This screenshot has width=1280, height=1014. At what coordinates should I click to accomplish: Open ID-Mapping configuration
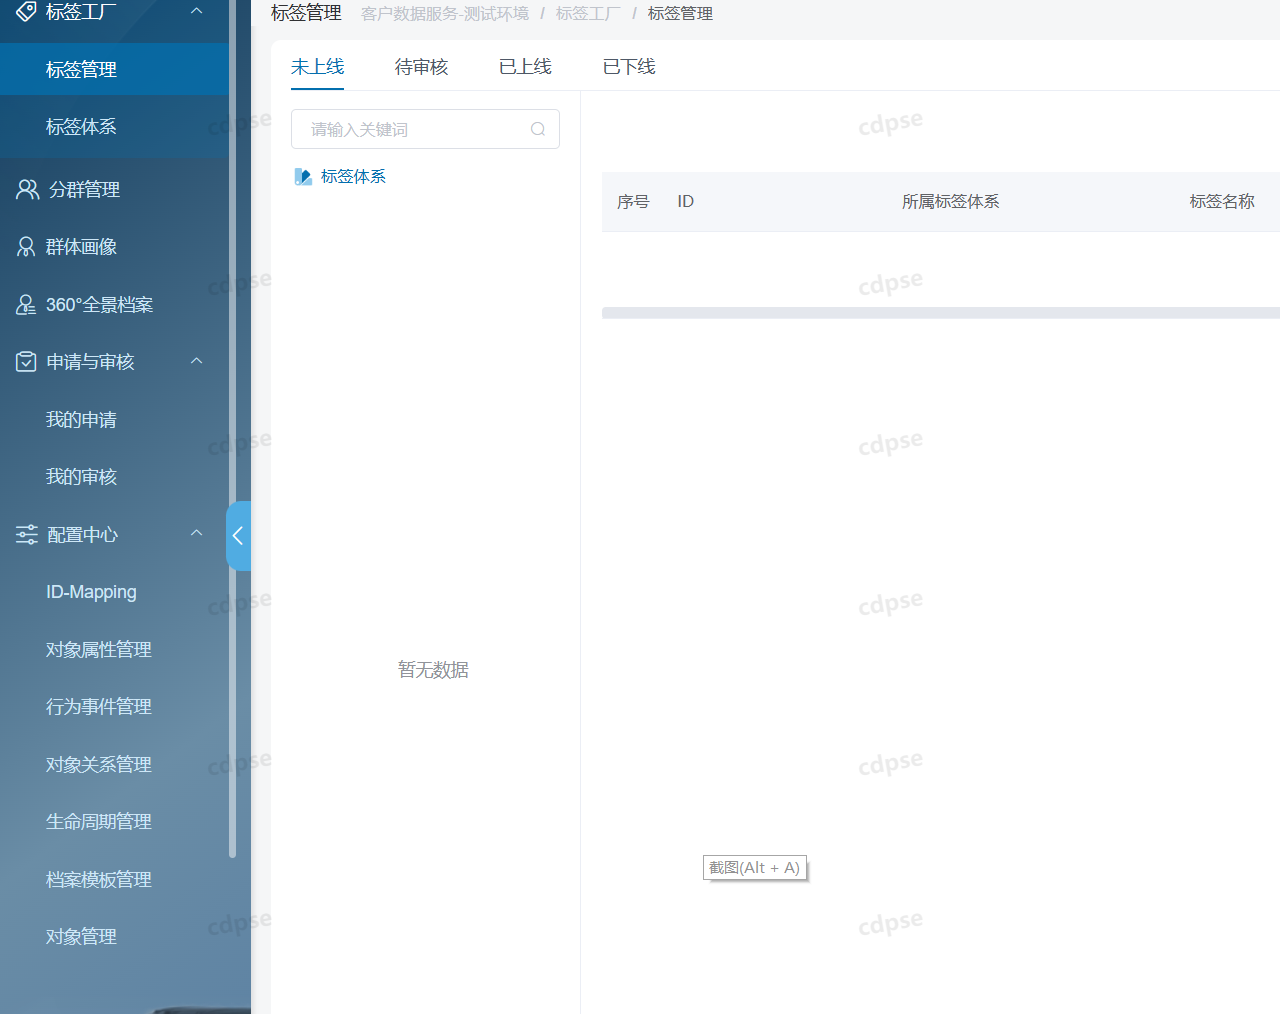[91, 592]
